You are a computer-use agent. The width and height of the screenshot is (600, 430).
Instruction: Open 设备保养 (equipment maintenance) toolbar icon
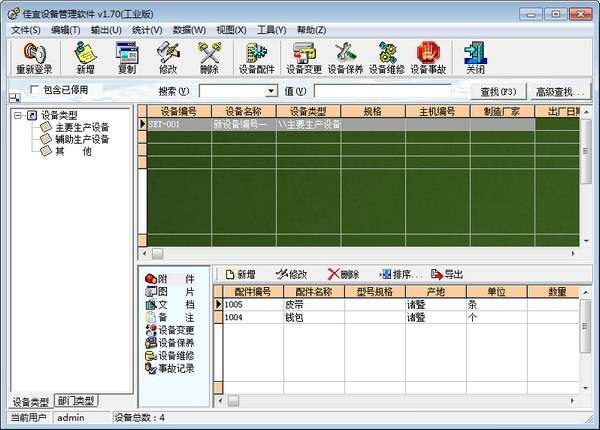[346, 58]
